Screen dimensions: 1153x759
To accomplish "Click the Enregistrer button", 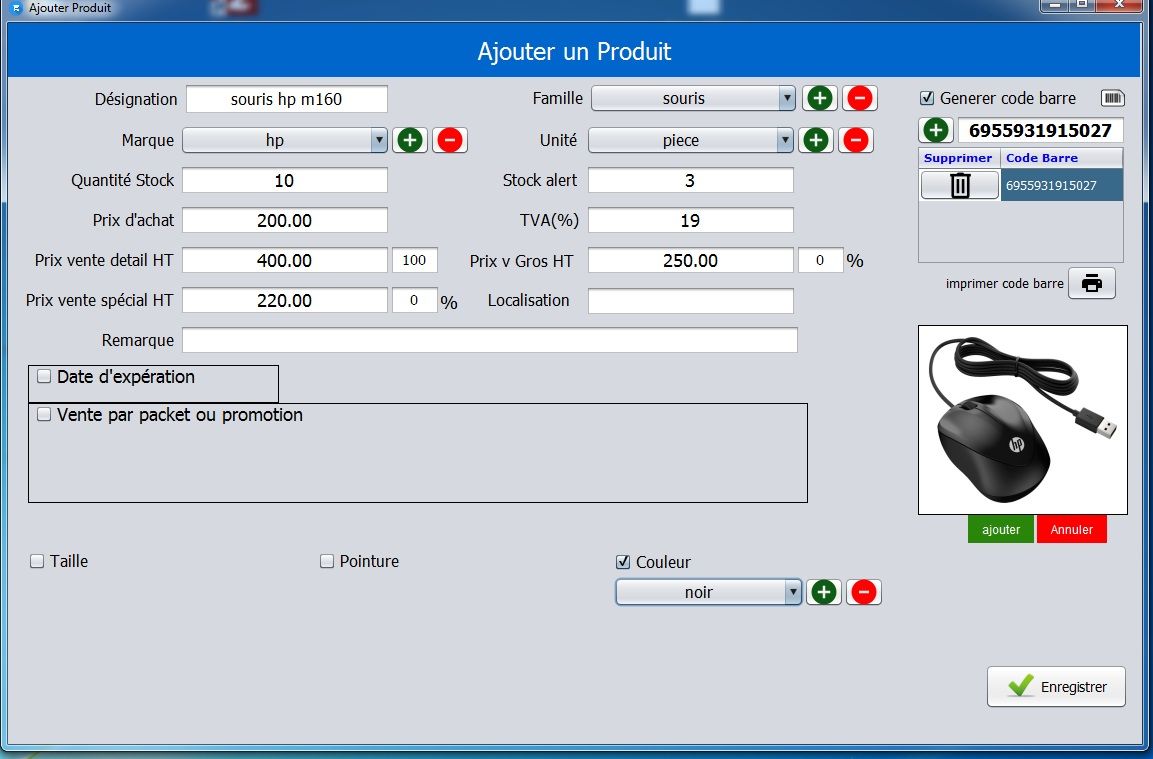I will (x=1056, y=687).
